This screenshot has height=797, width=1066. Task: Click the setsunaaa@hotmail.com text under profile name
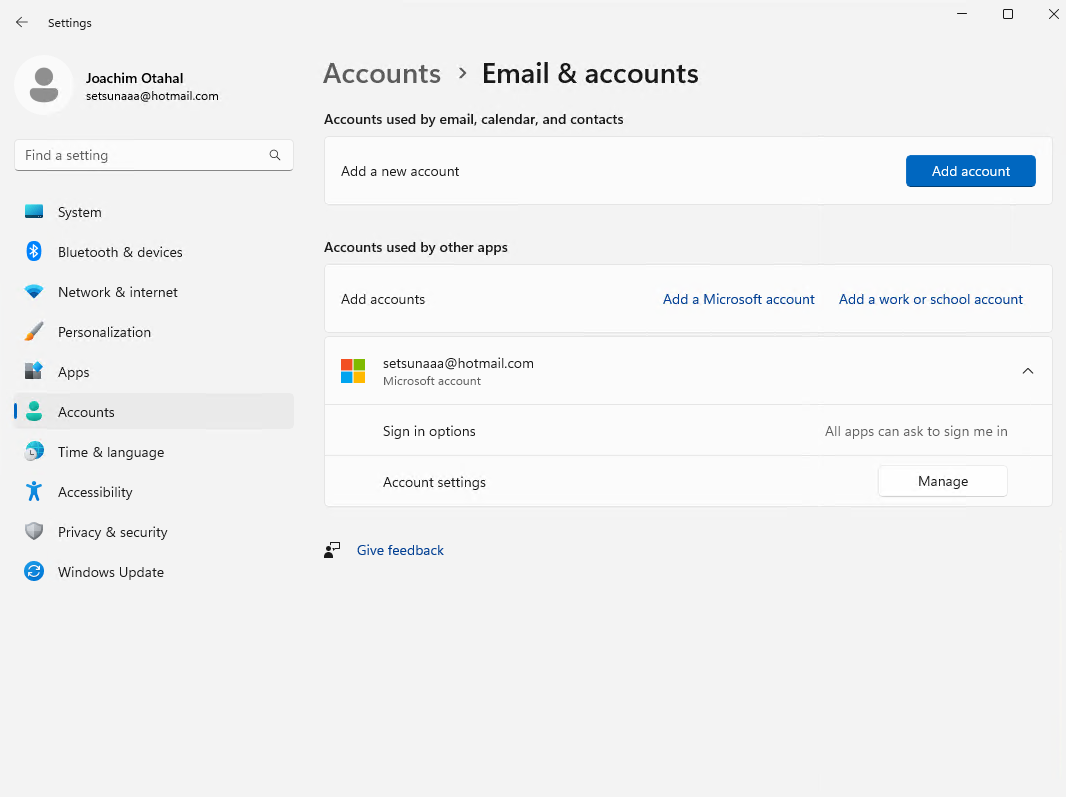(152, 96)
